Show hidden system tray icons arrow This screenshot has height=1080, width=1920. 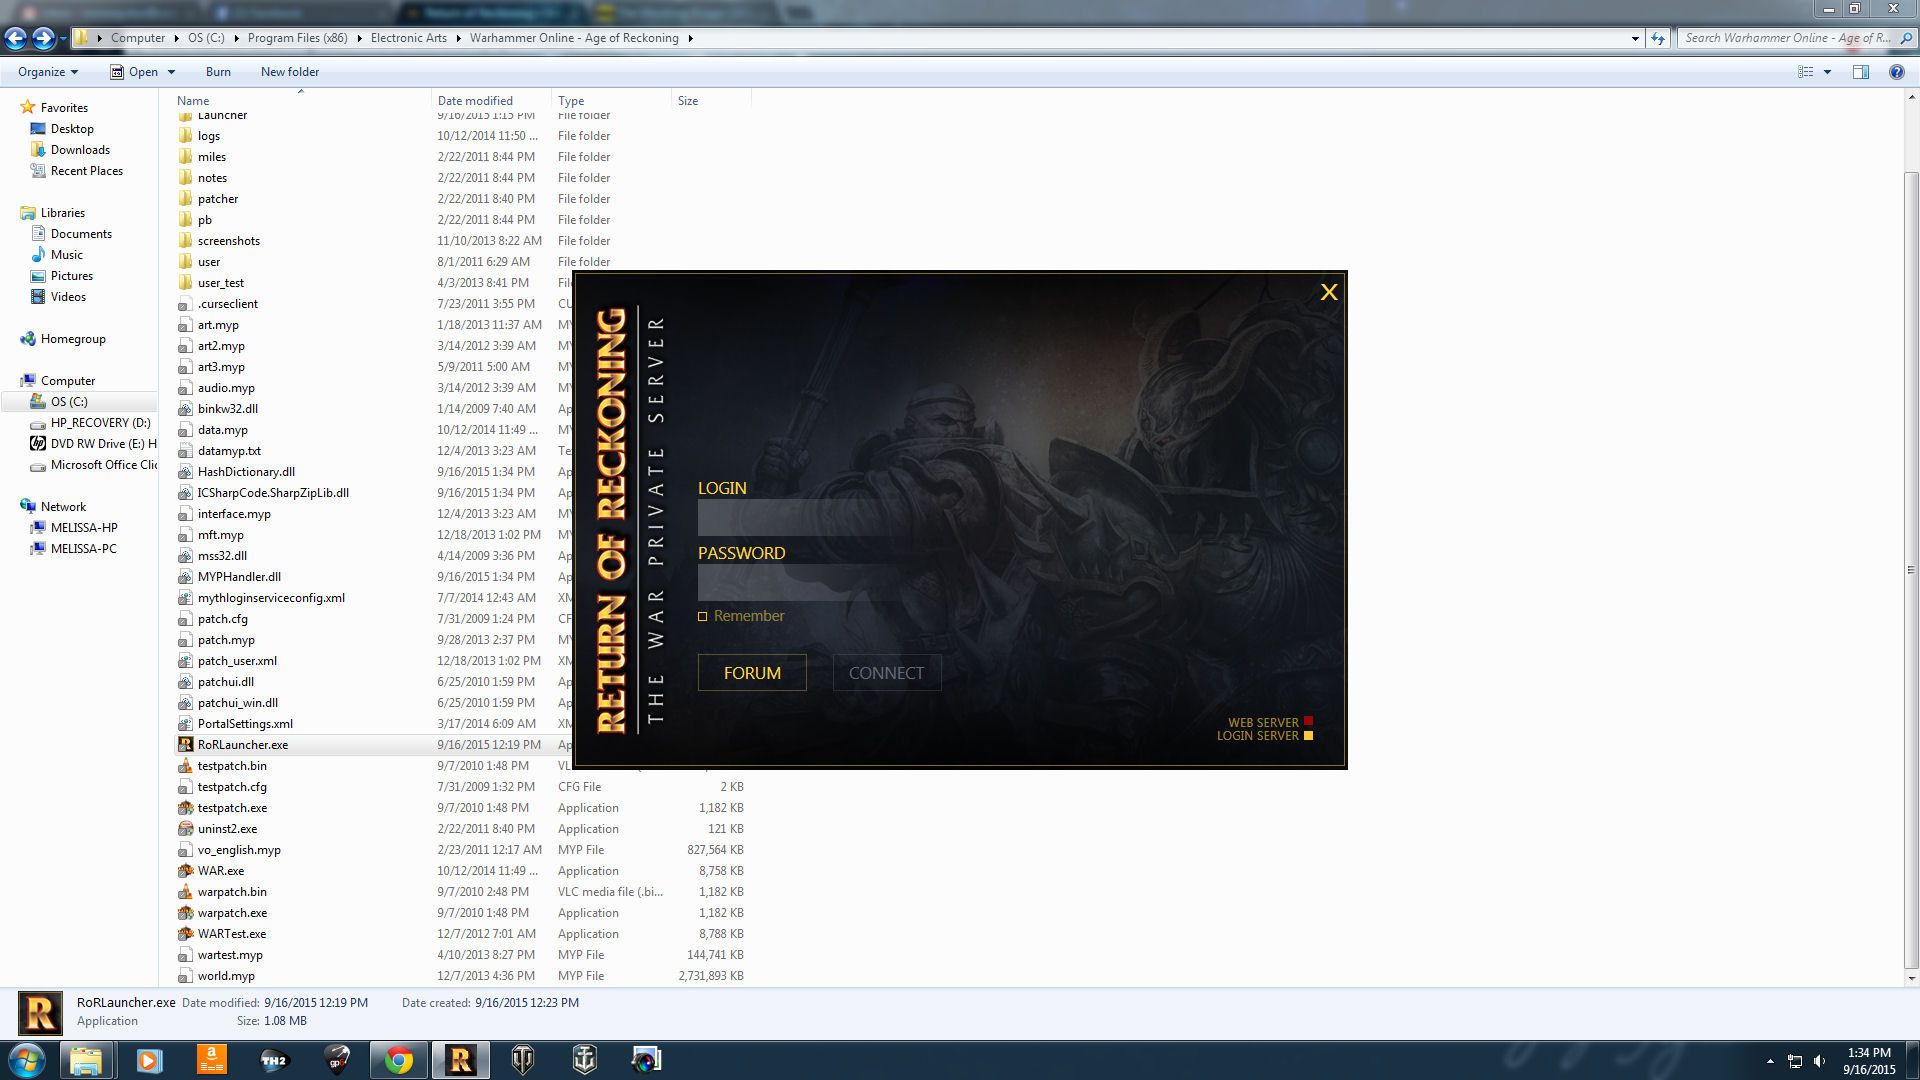tap(1770, 1061)
